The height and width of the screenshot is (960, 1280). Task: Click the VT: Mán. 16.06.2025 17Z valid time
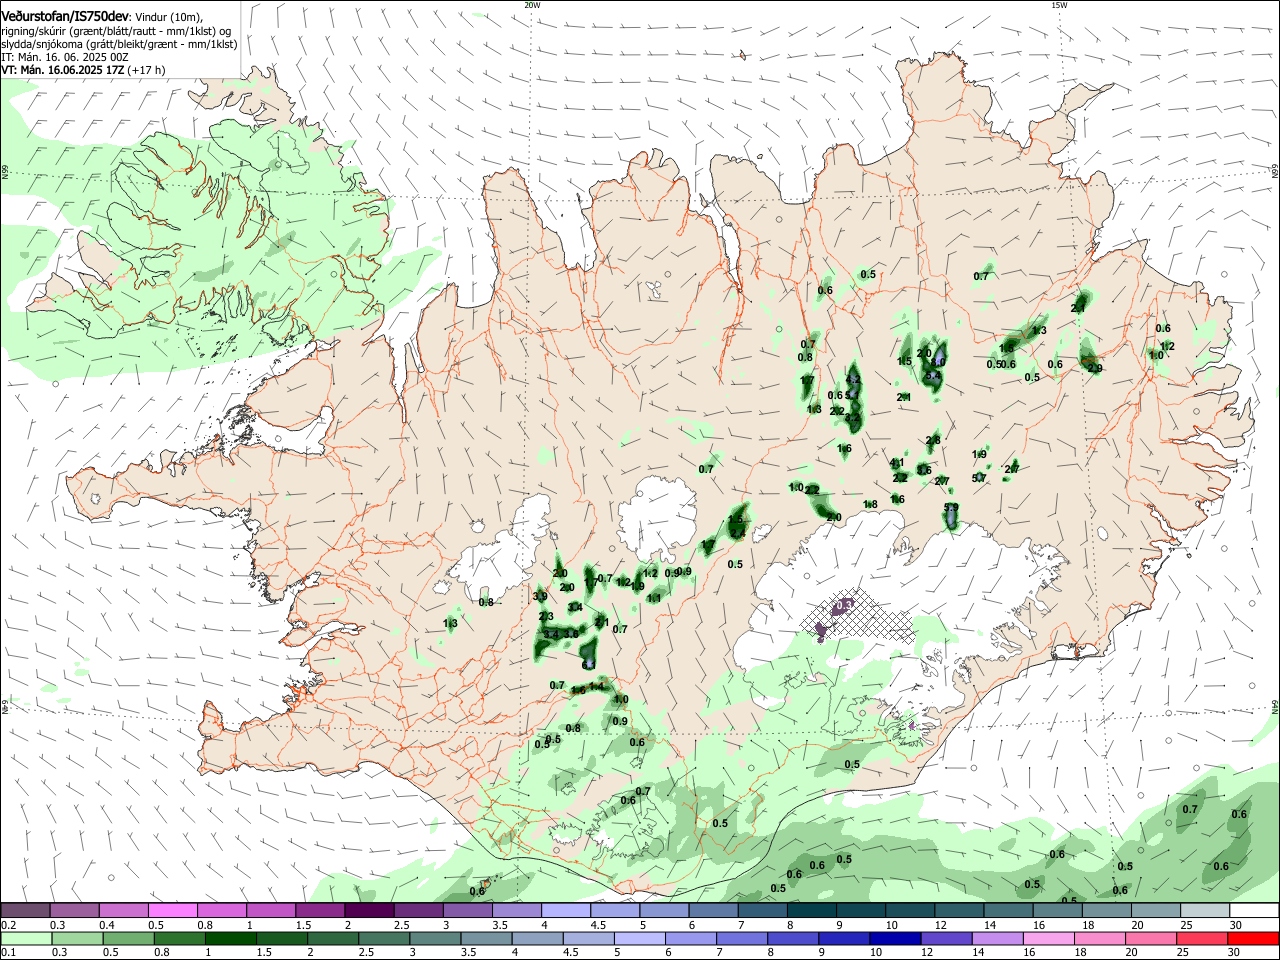point(62,70)
